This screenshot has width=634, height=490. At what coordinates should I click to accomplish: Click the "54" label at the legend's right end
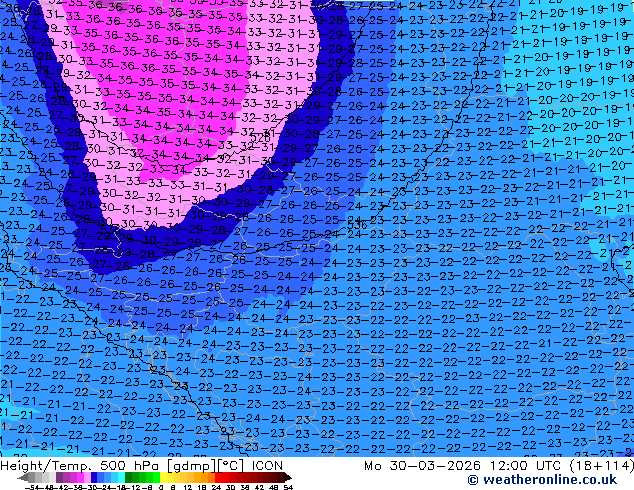[x=288, y=487]
